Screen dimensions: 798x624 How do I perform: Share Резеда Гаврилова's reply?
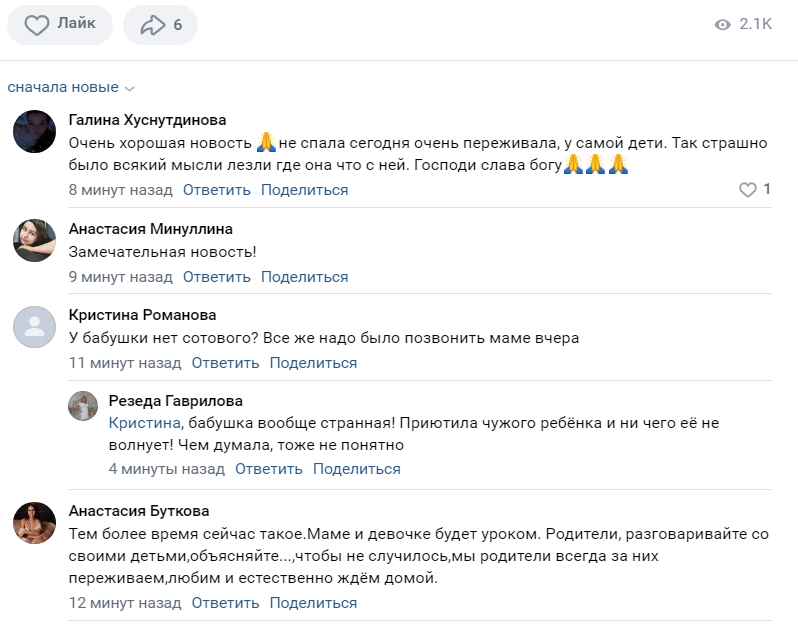(356, 468)
